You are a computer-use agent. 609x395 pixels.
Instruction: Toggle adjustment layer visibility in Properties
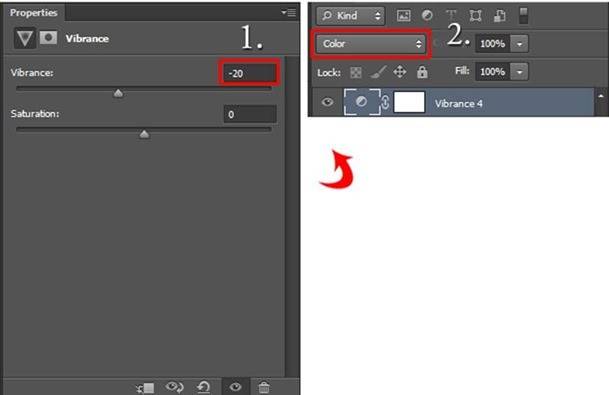(235, 387)
